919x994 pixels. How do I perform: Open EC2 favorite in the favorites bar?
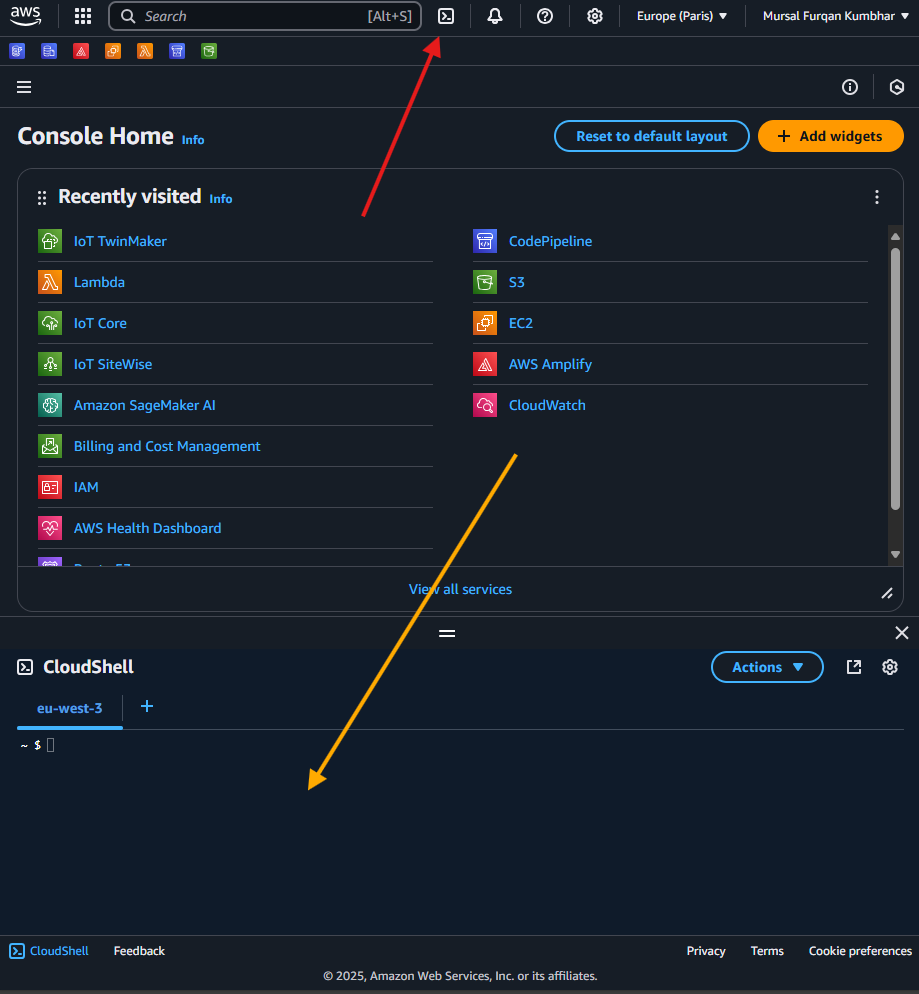pos(113,51)
